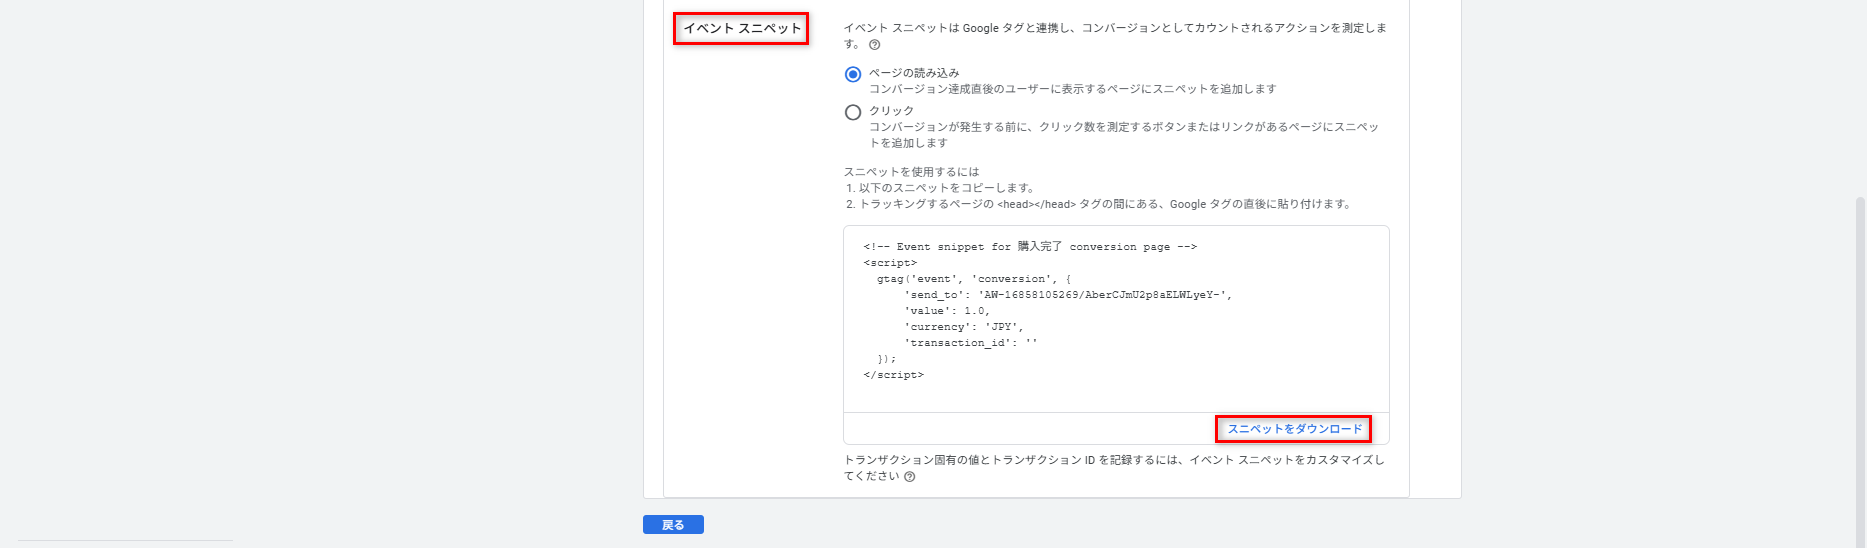
Task: Click the イベント スニペット section heading
Action: click(x=742, y=28)
